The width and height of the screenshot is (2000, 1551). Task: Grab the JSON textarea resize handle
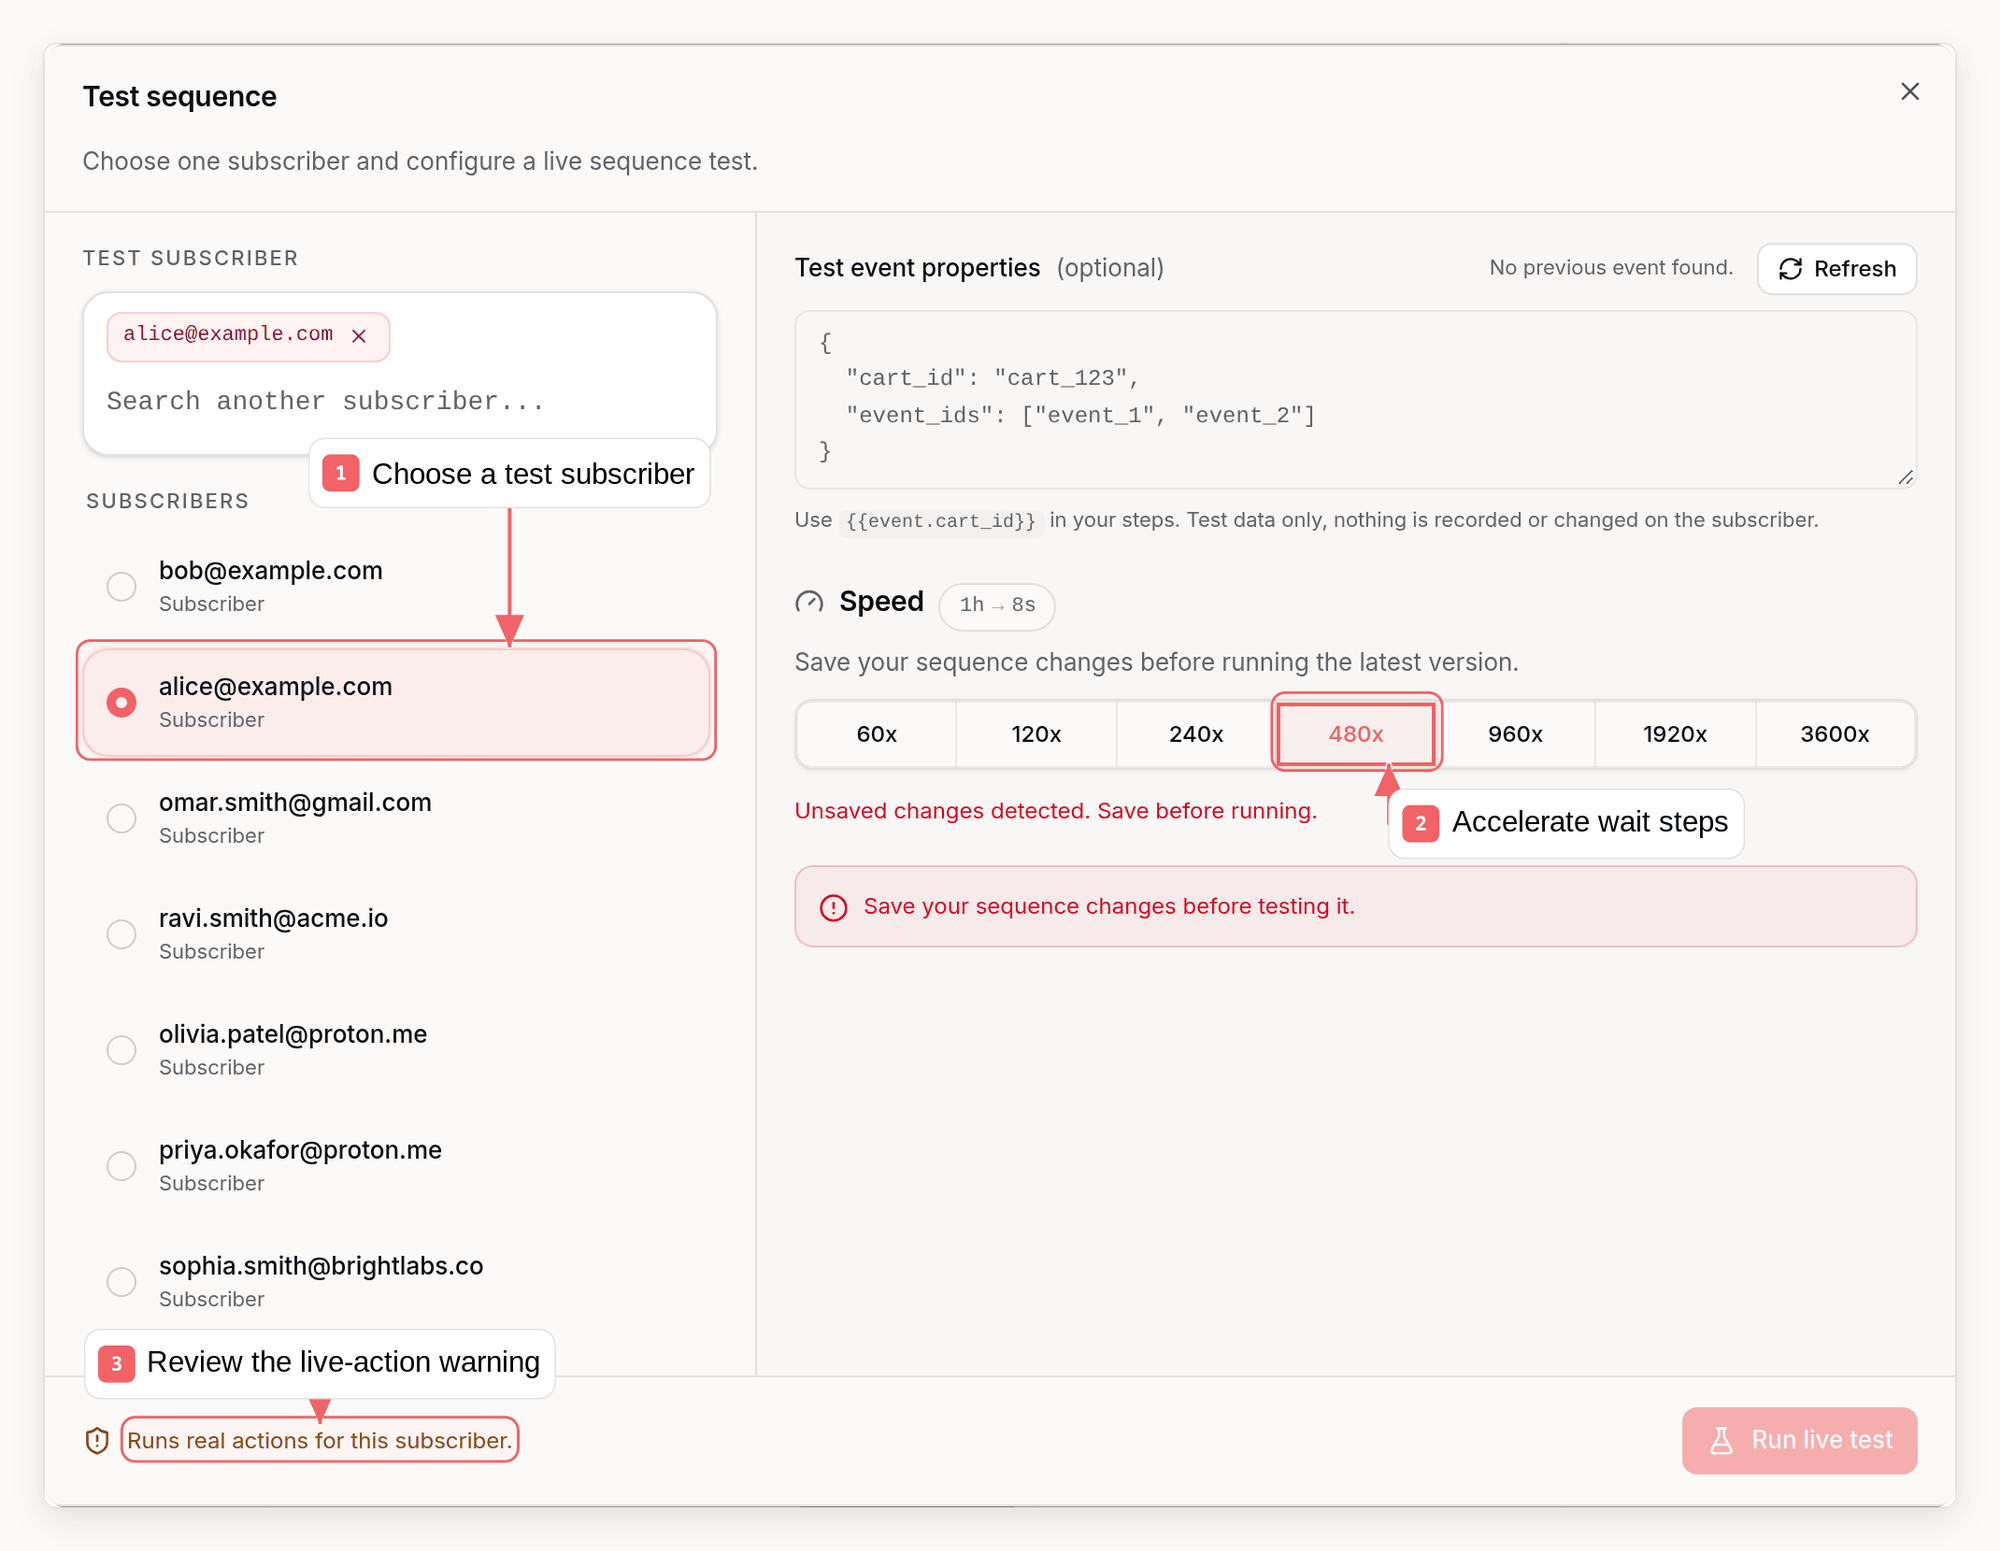pos(1905,477)
